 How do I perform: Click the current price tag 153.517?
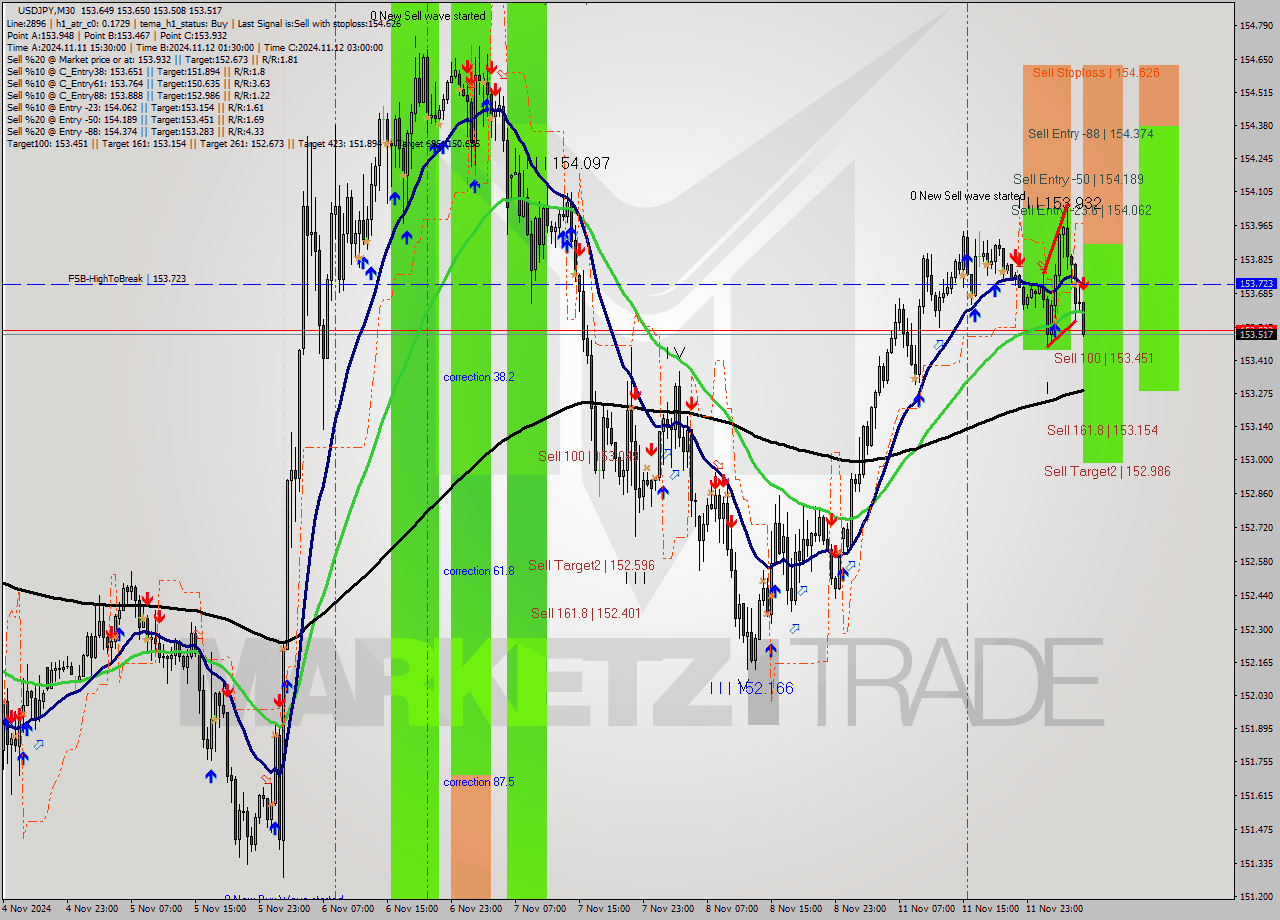point(1256,334)
